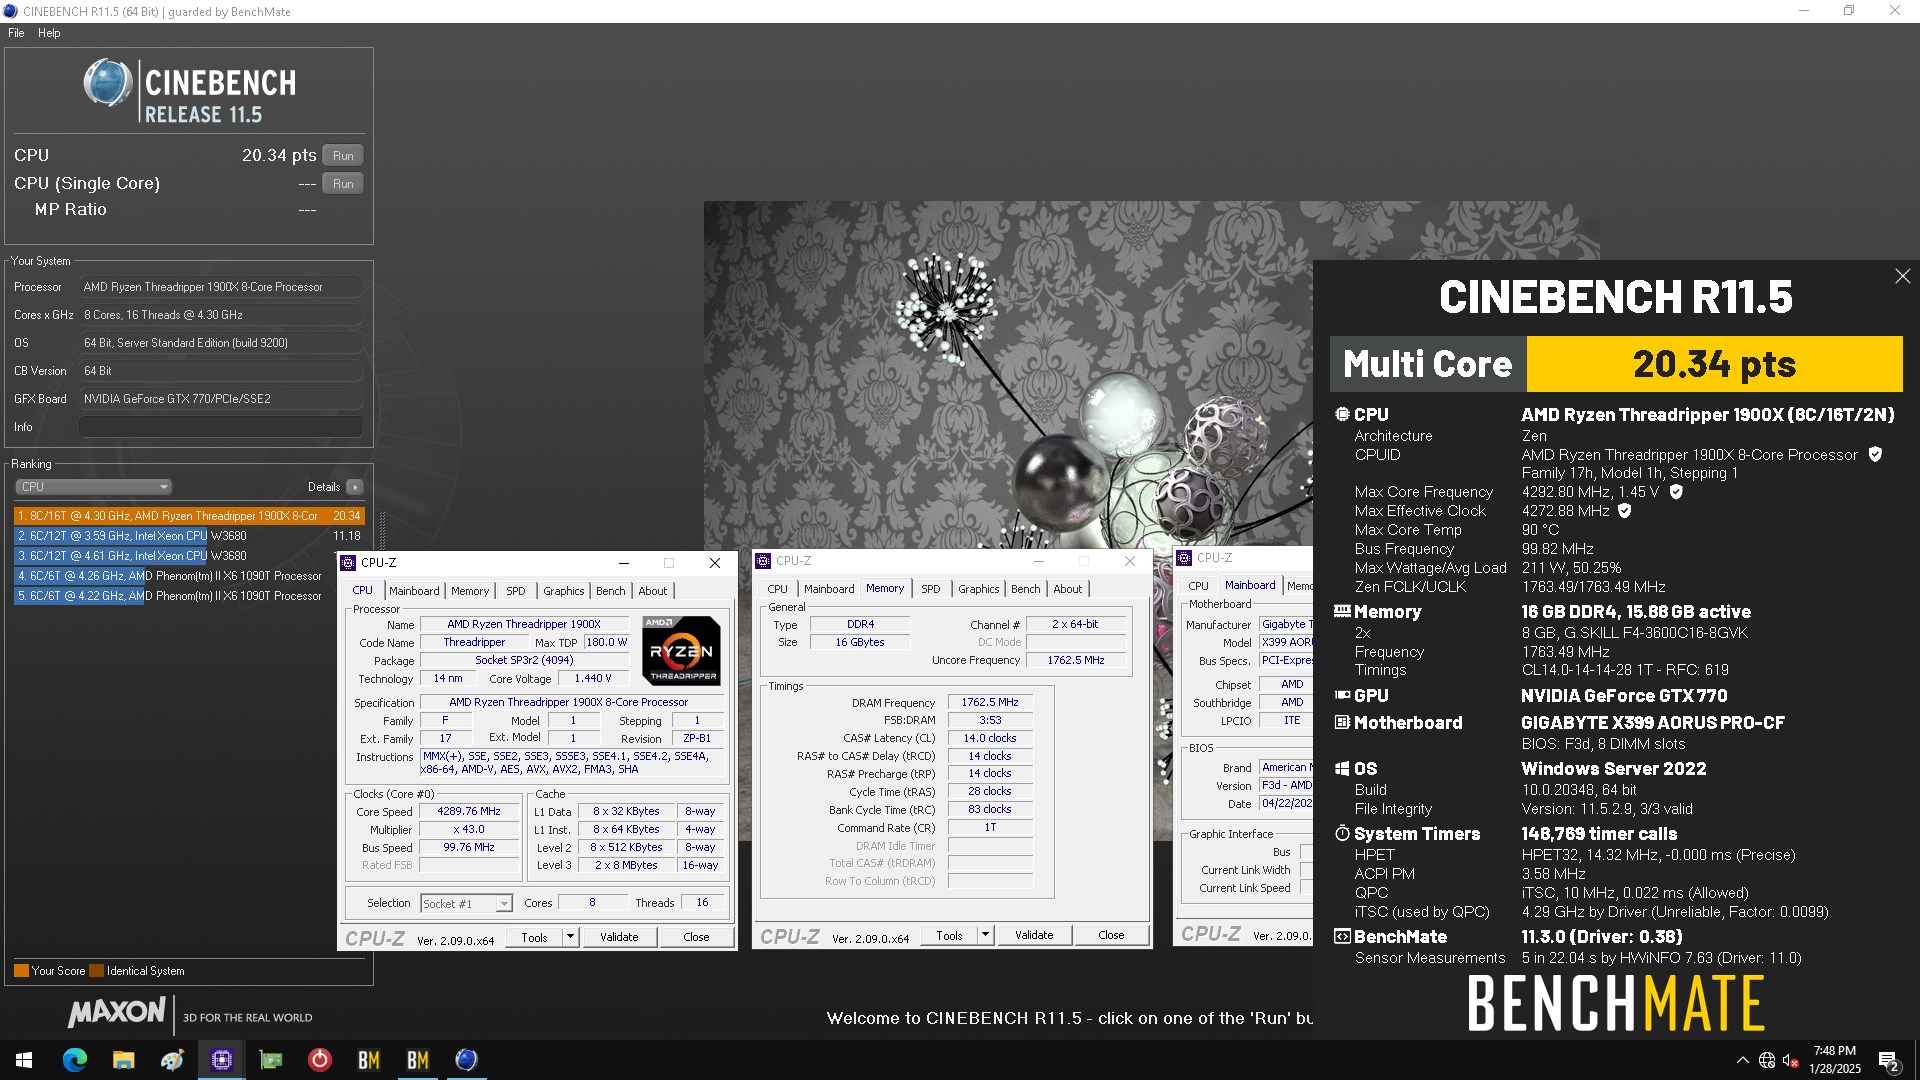Open the taskbar icon right of File Explorer
Image resolution: width=1920 pixels, height=1080 pixels.
tap(172, 1060)
